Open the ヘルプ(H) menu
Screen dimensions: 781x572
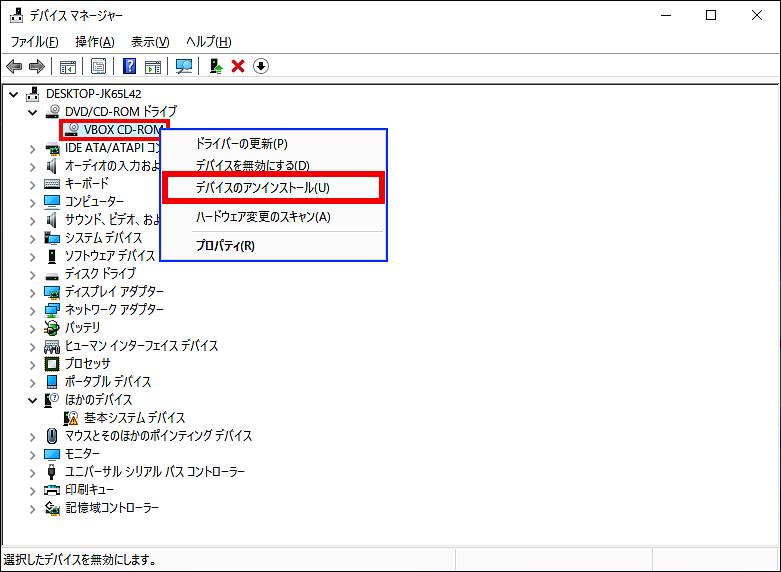(x=209, y=42)
